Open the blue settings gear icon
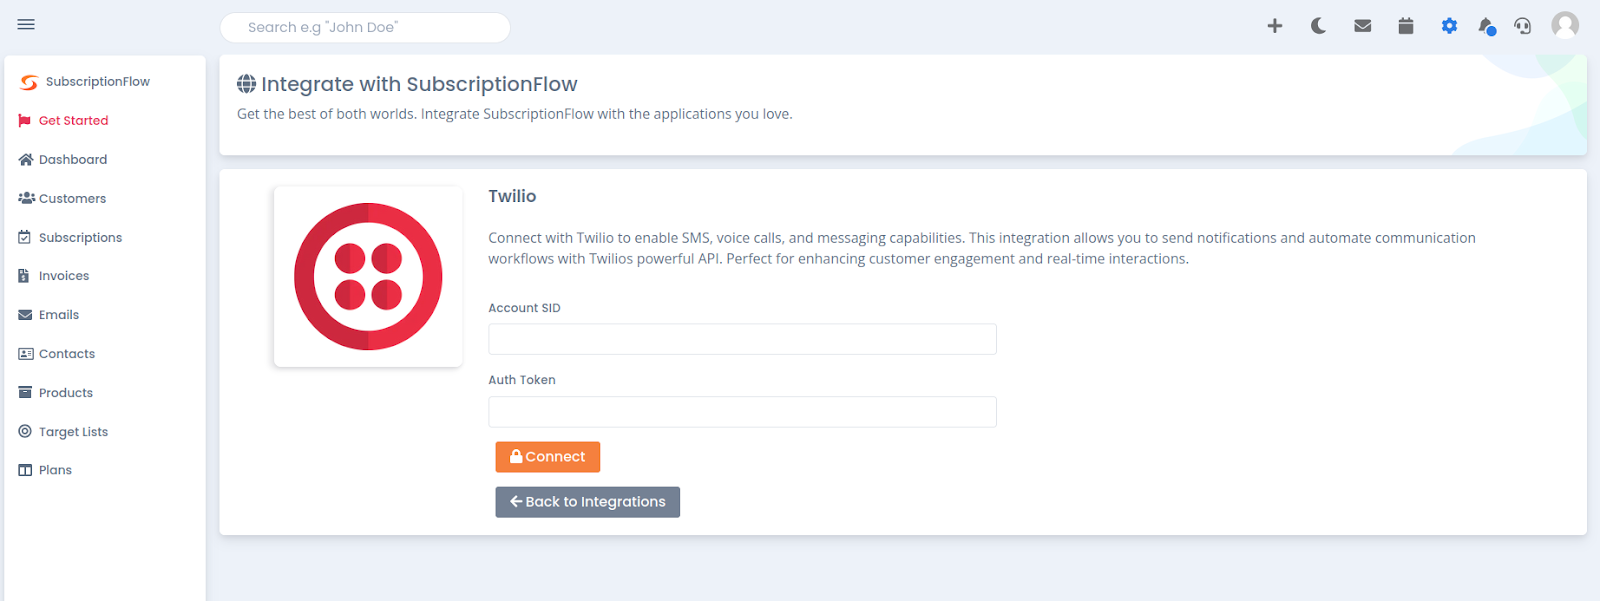This screenshot has height=601, width=1600. pos(1449,26)
